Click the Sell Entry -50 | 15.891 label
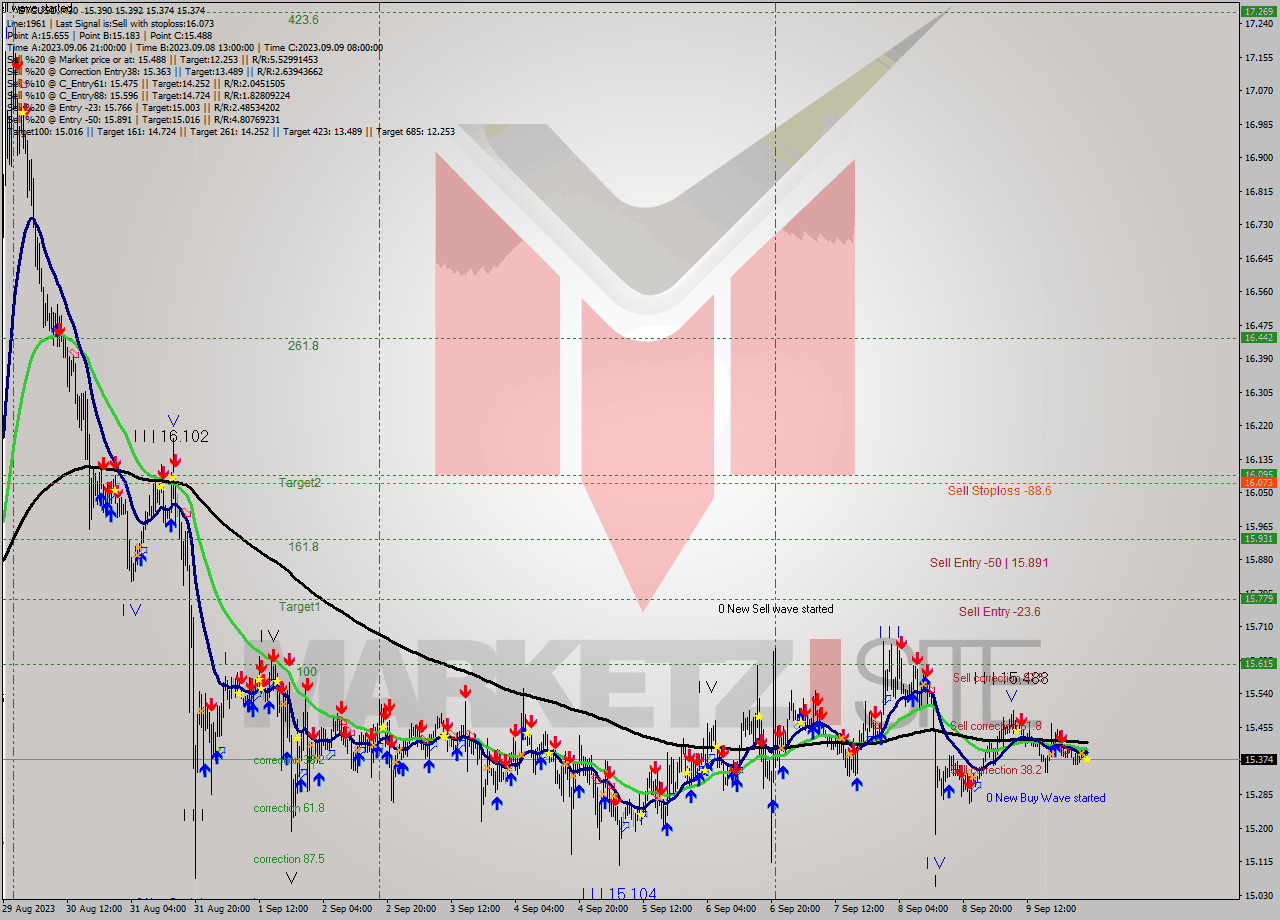Image resolution: width=1280 pixels, height=920 pixels. coord(989,563)
